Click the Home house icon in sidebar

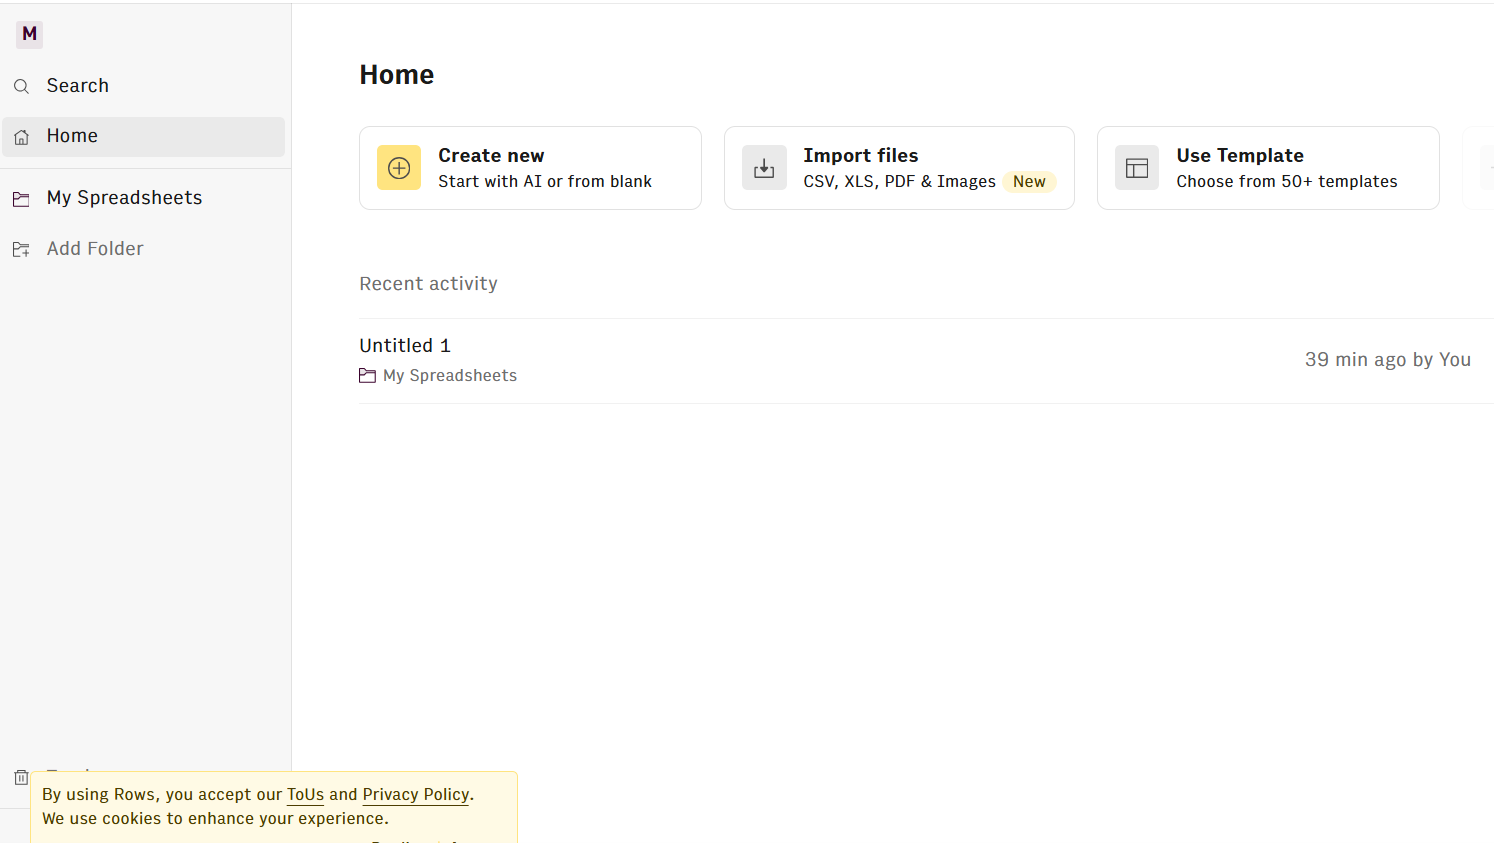click(21, 137)
